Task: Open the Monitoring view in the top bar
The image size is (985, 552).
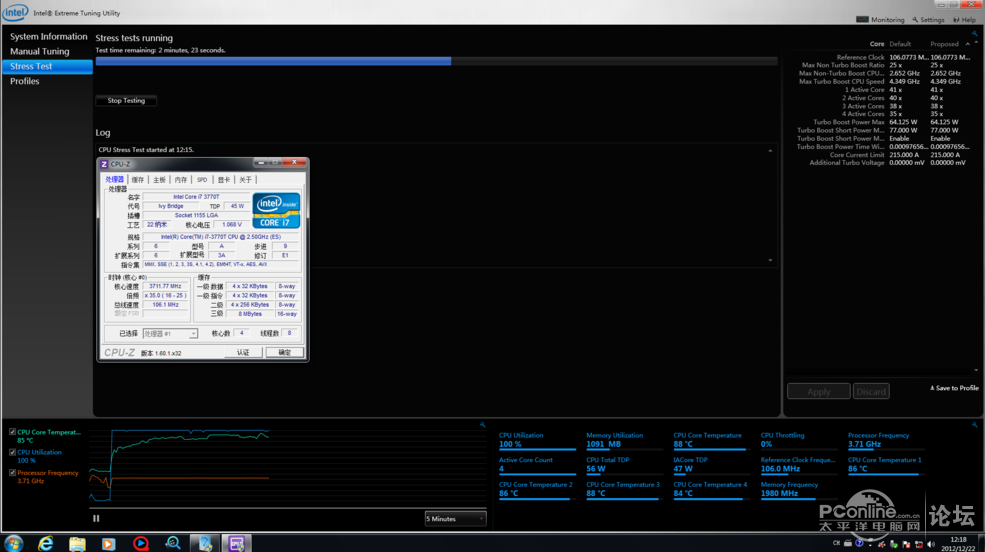Action: (881, 19)
